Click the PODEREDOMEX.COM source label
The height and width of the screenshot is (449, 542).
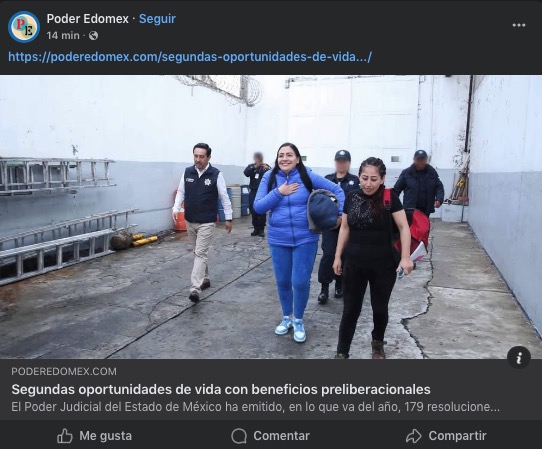pyautogui.click(x=64, y=372)
